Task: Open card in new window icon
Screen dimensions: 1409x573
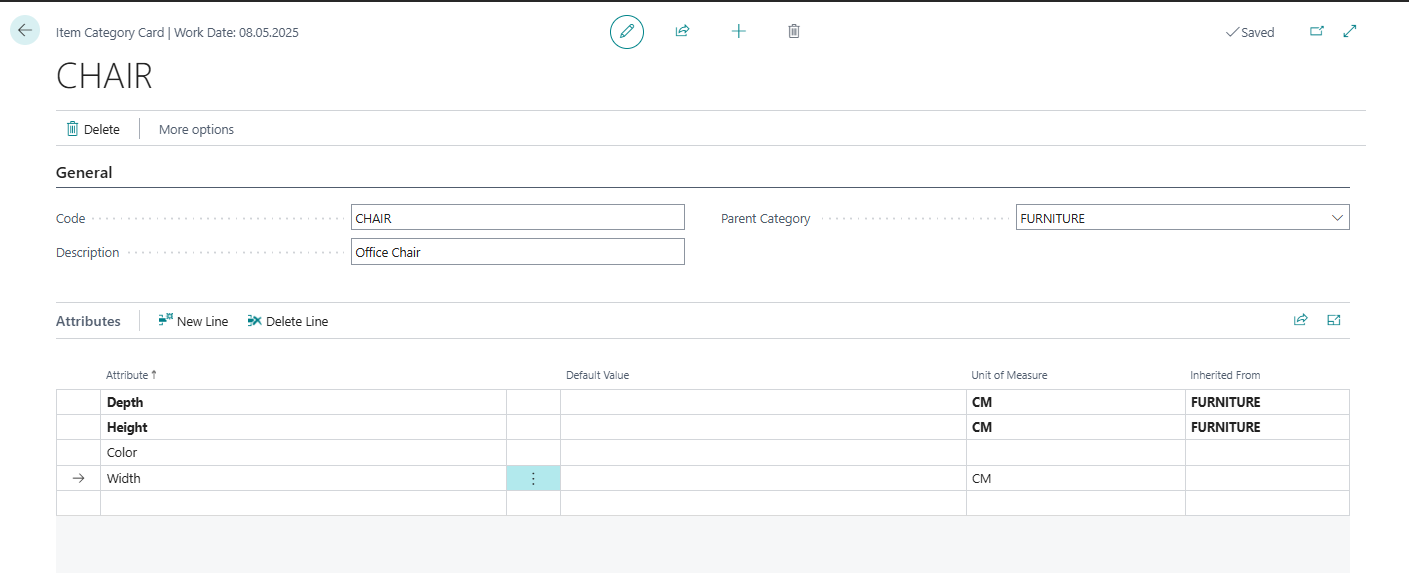Action: coord(1317,32)
